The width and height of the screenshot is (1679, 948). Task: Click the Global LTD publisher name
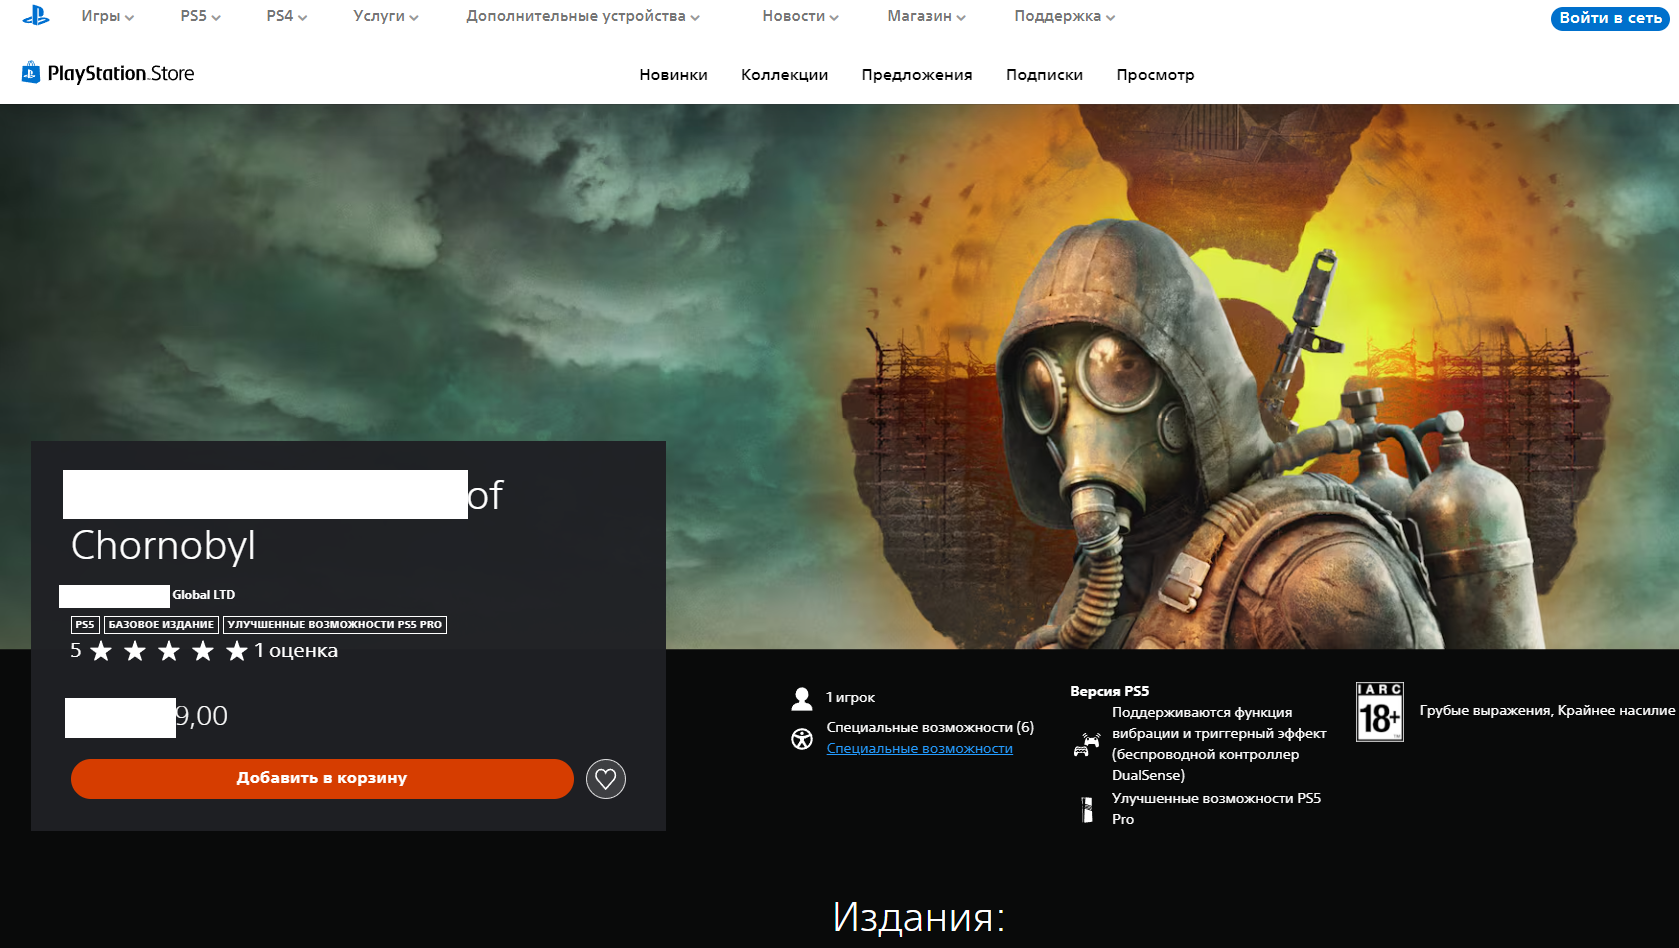coord(204,595)
